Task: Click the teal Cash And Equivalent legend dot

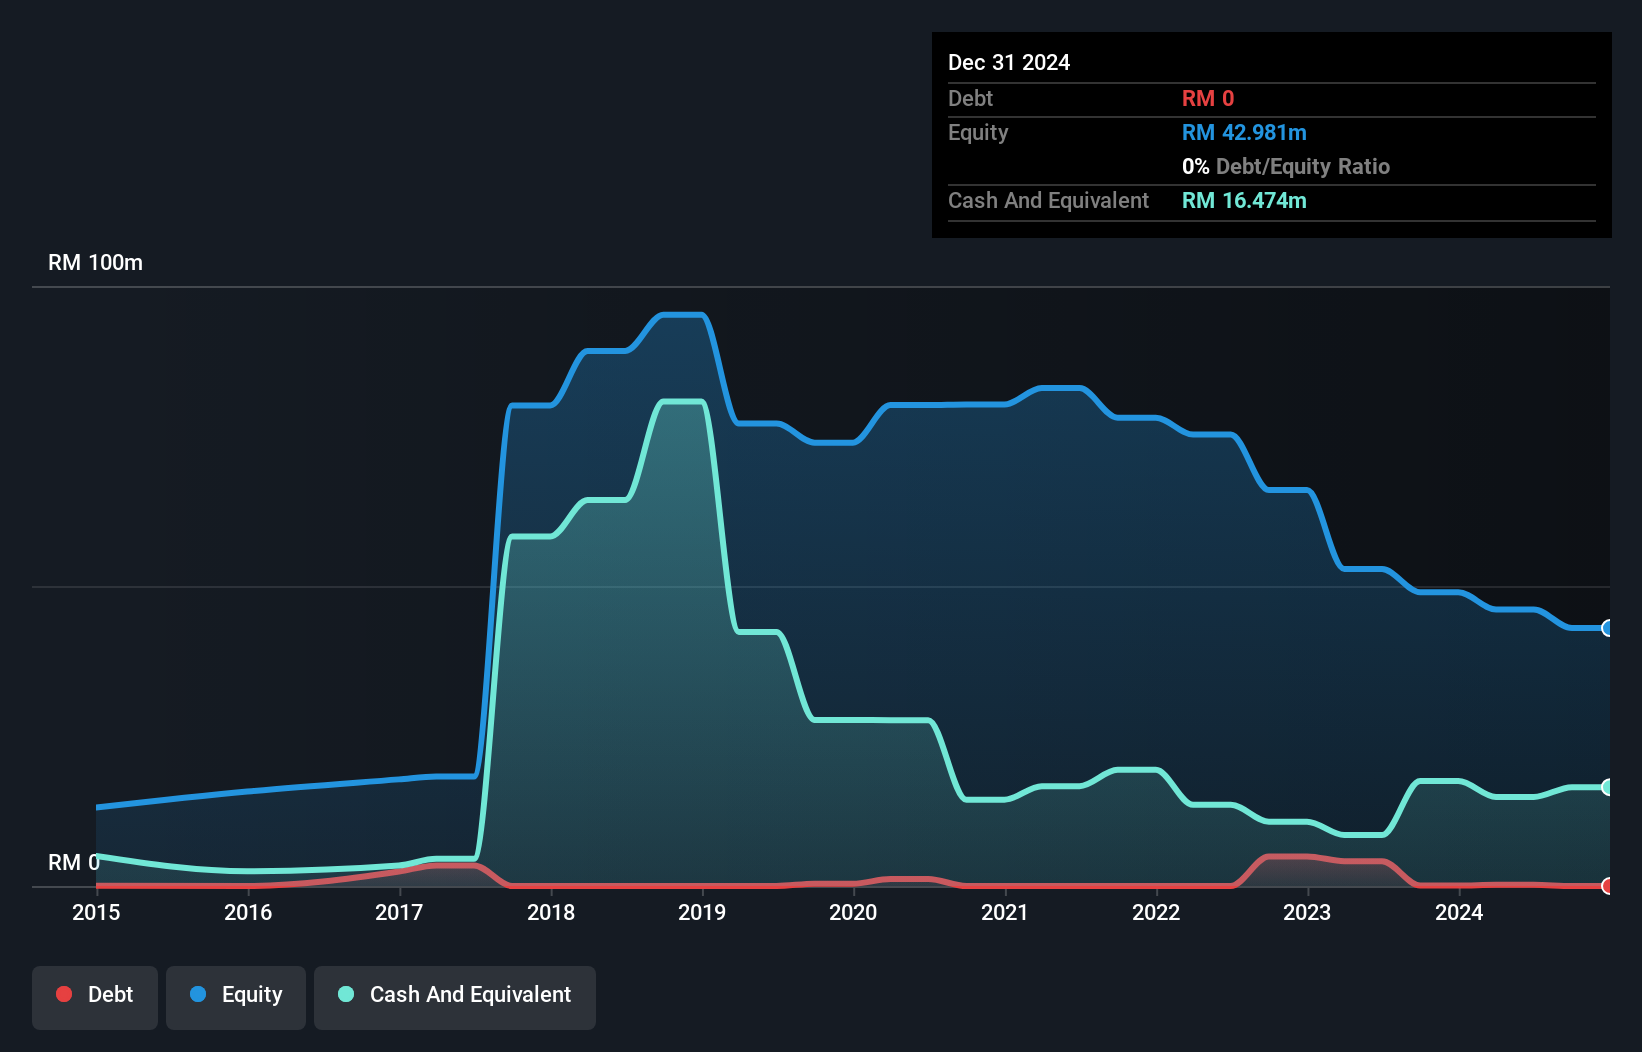Action: click(346, 994)
